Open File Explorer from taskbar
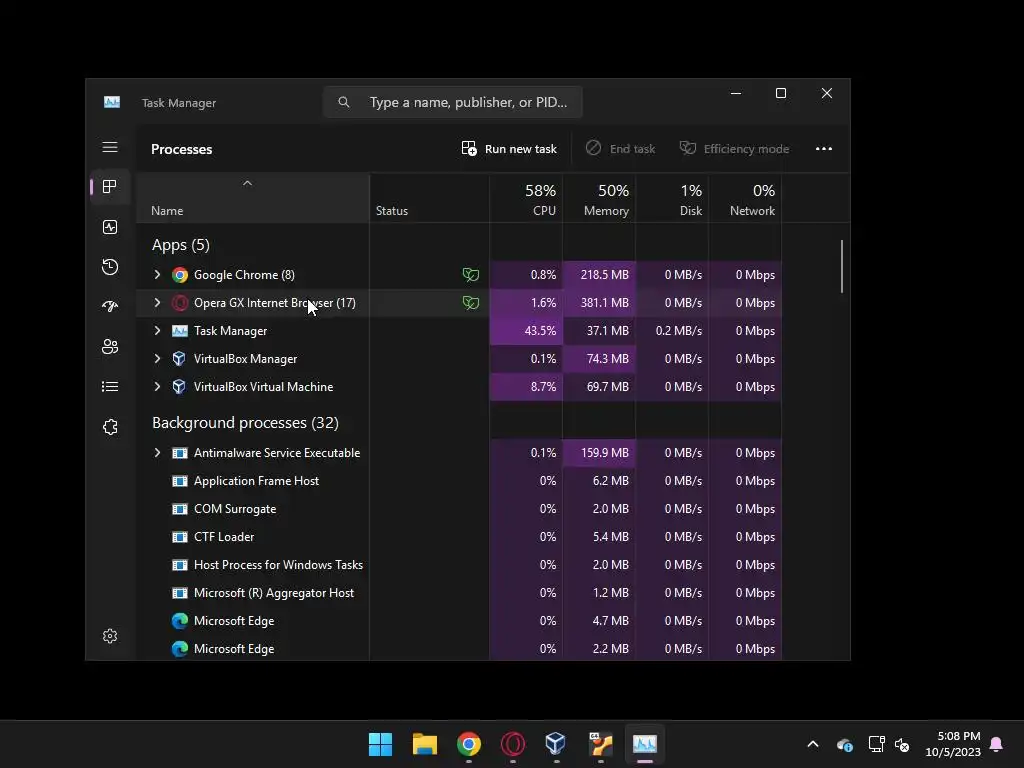The height and width of the screenshot is (768, 1024). pos(424,744)
